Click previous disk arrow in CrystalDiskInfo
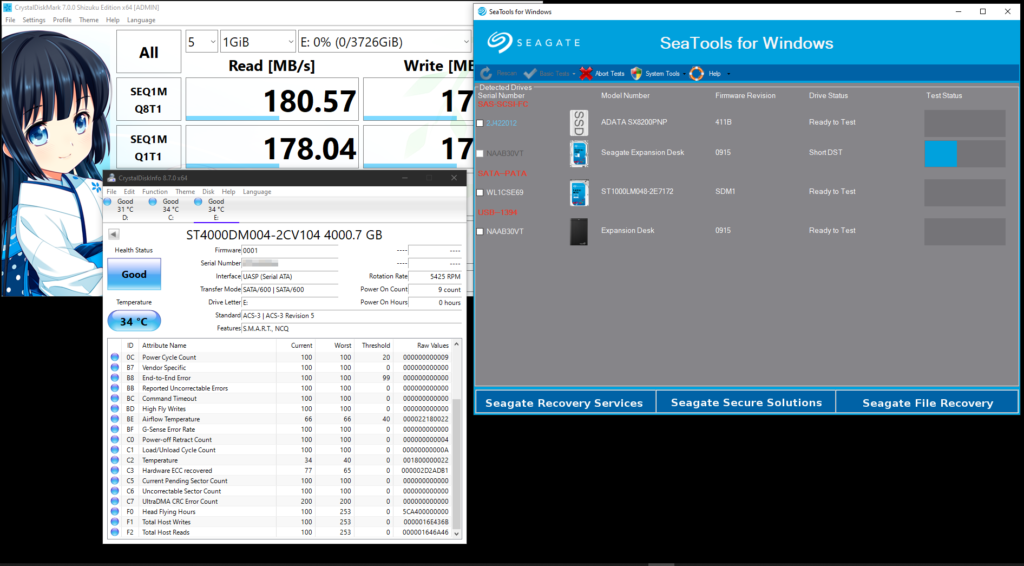1024x566 pixels. 114,234
